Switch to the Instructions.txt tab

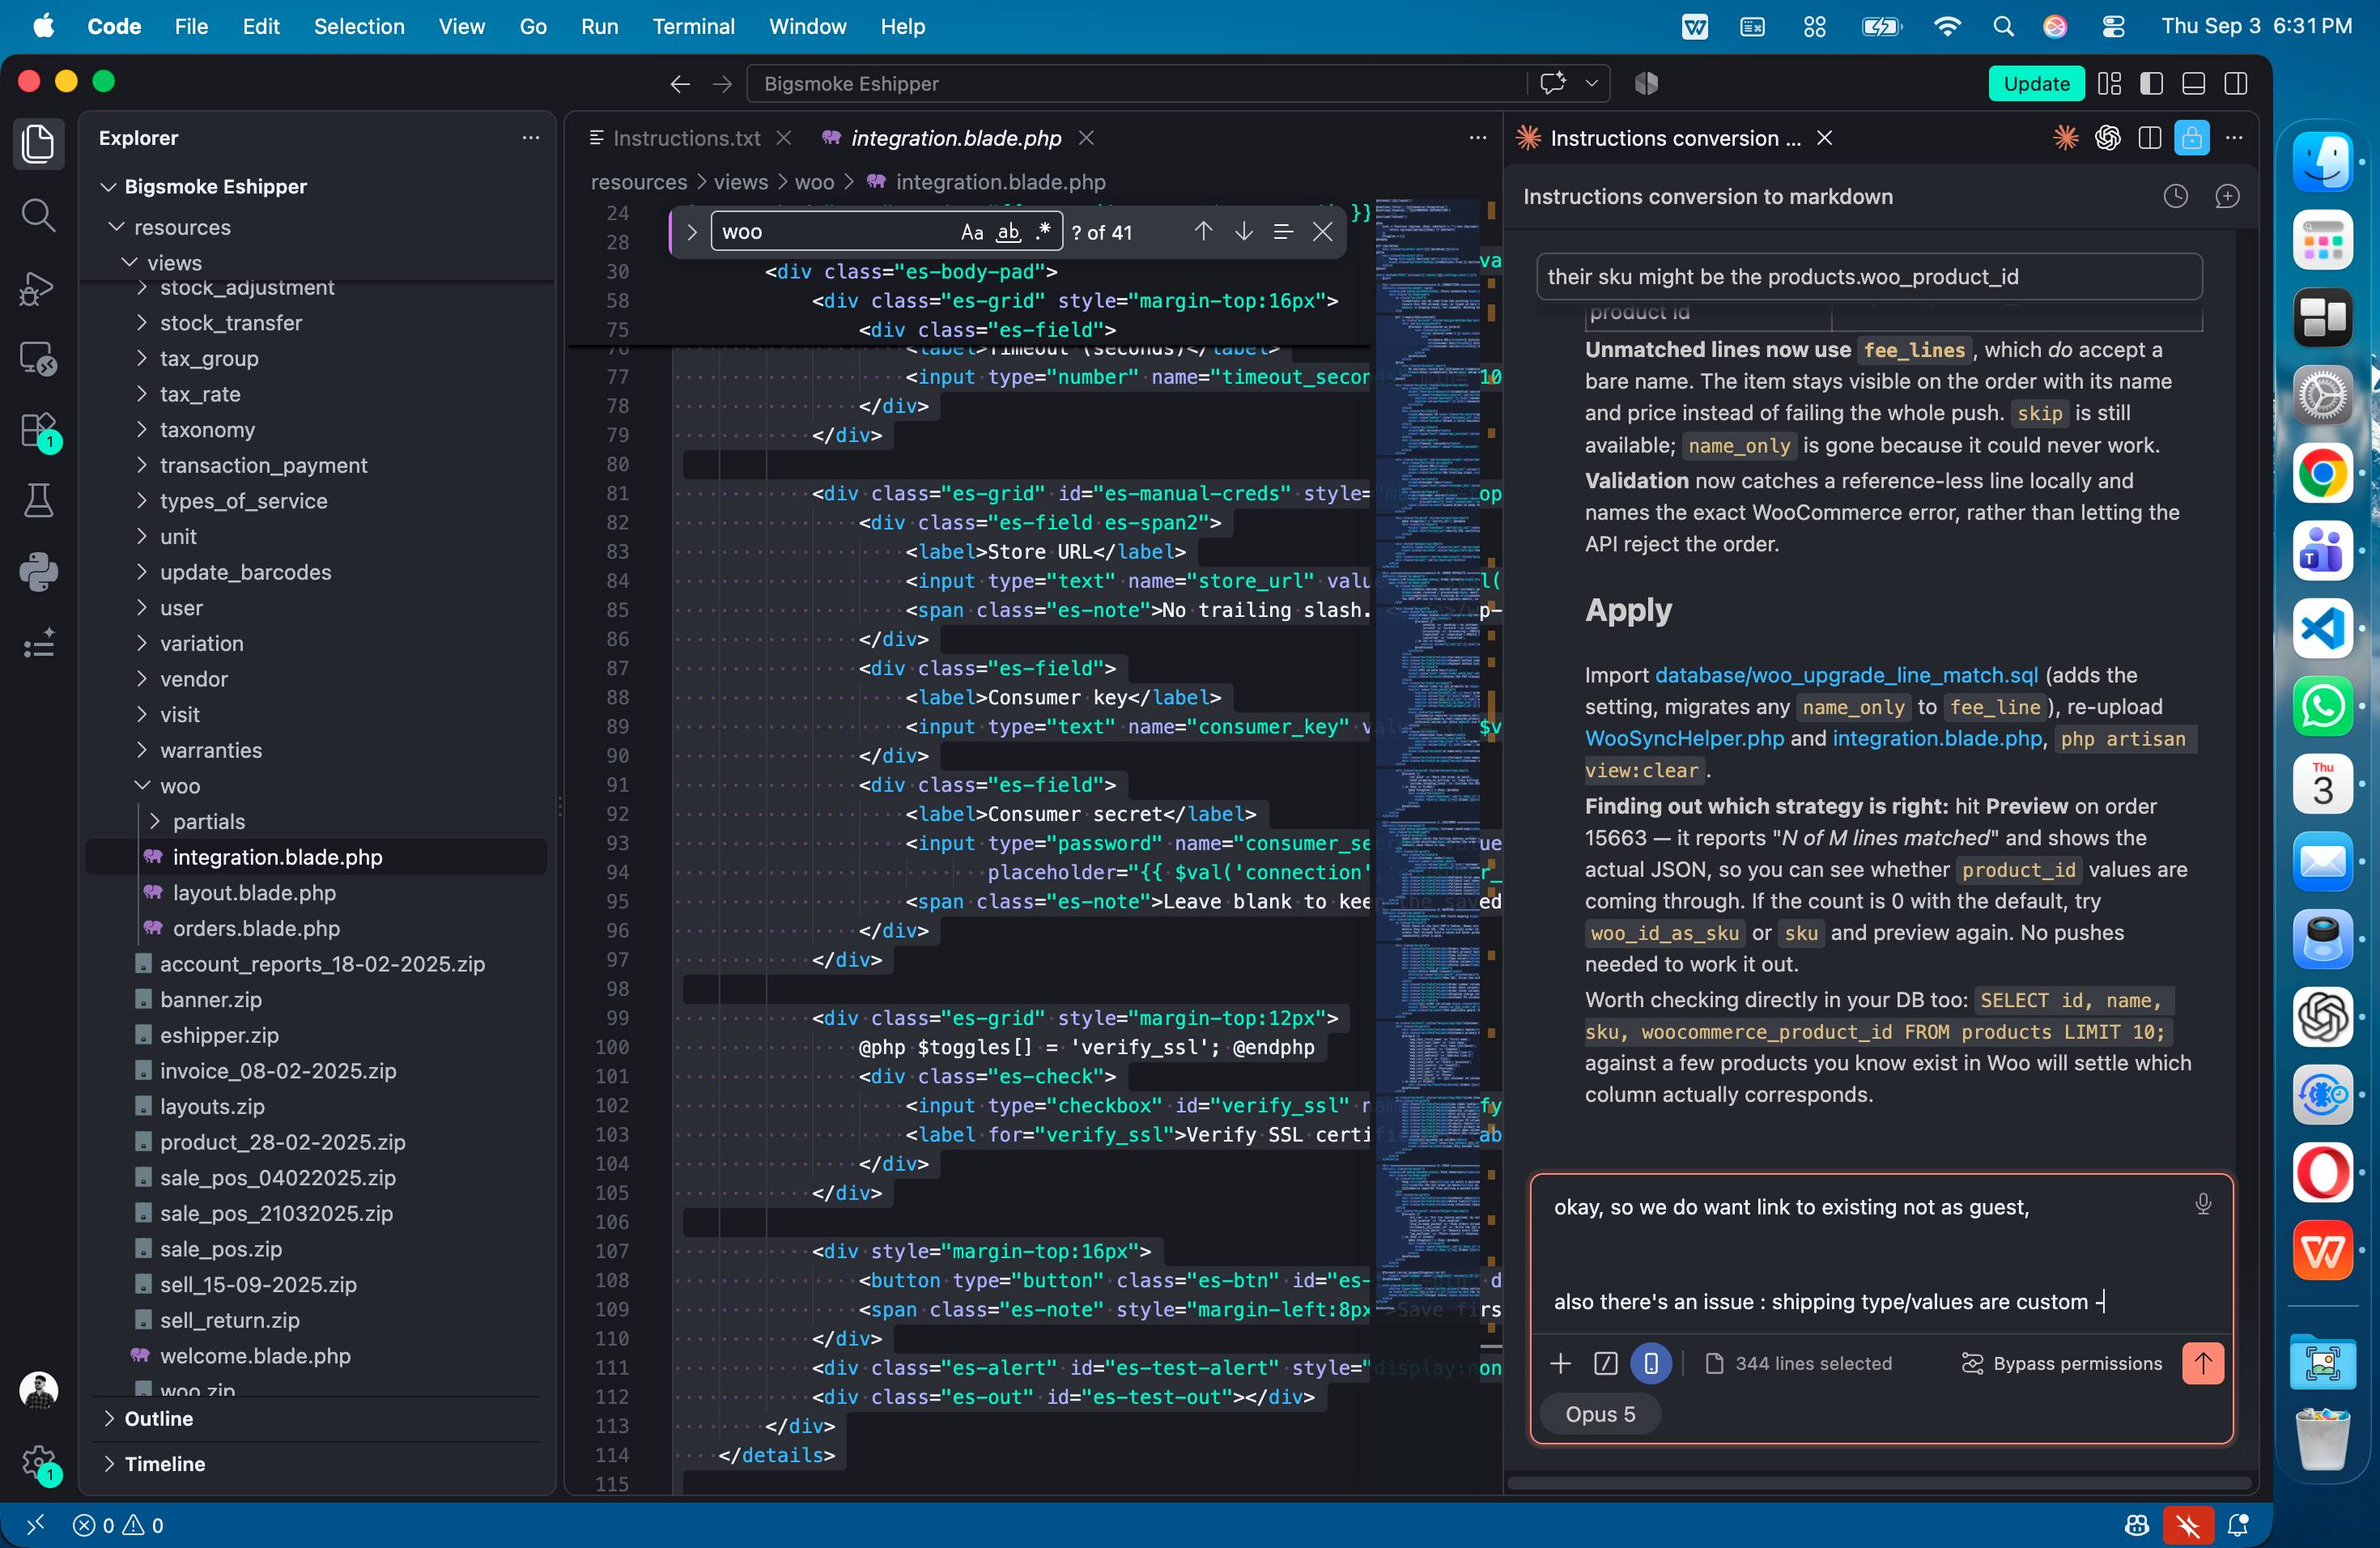[x=686, y=138]
